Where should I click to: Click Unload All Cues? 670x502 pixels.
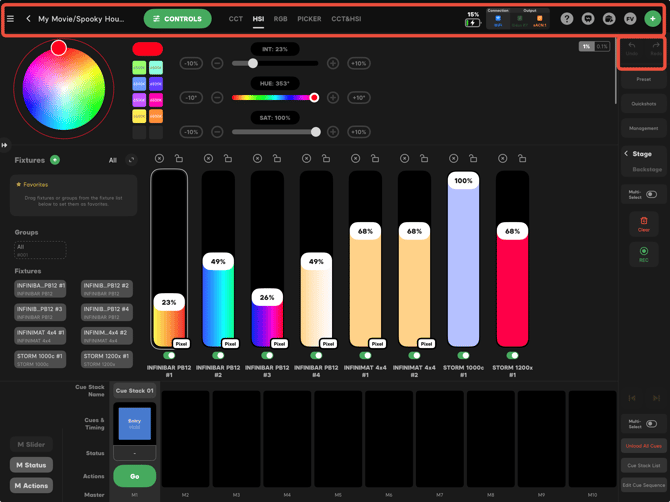644,446
